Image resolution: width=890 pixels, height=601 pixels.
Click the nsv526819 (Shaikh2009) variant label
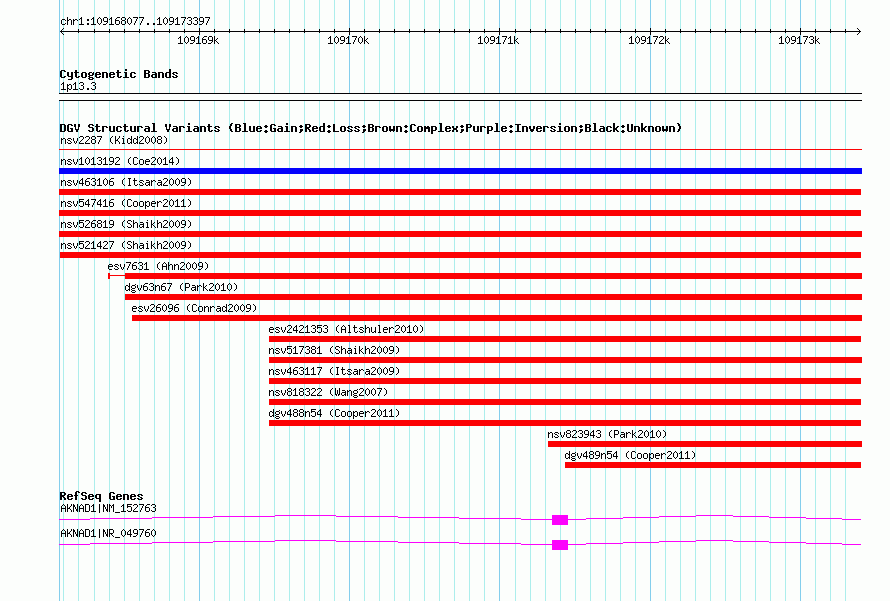tap(126, 224)
